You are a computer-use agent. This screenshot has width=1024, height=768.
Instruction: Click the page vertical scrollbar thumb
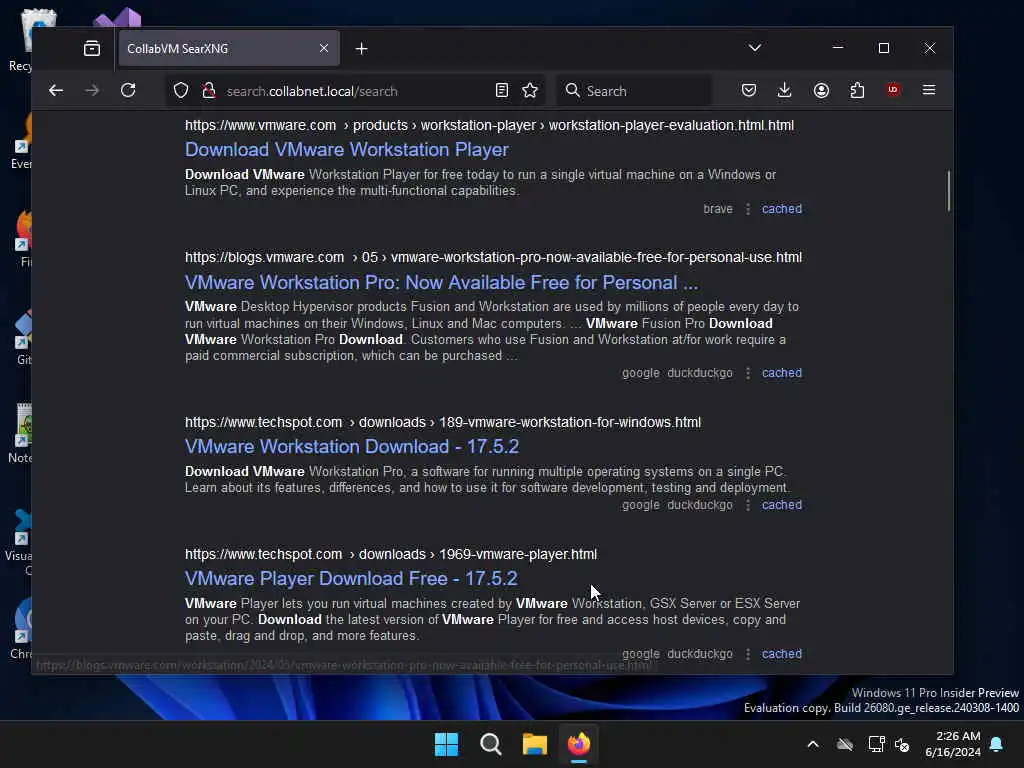click(948, 191)
